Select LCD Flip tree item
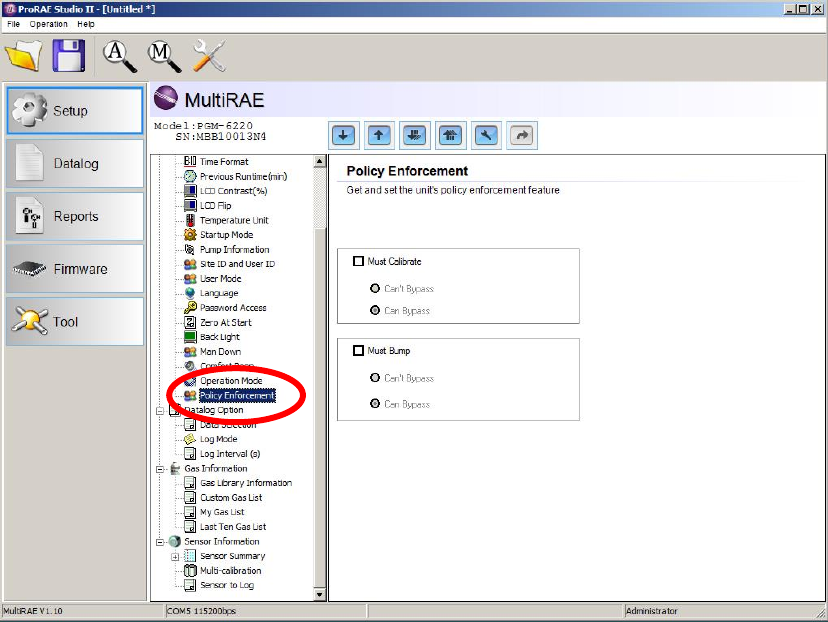The width and height of the screenshot is (828, 622). click(215, 205)
